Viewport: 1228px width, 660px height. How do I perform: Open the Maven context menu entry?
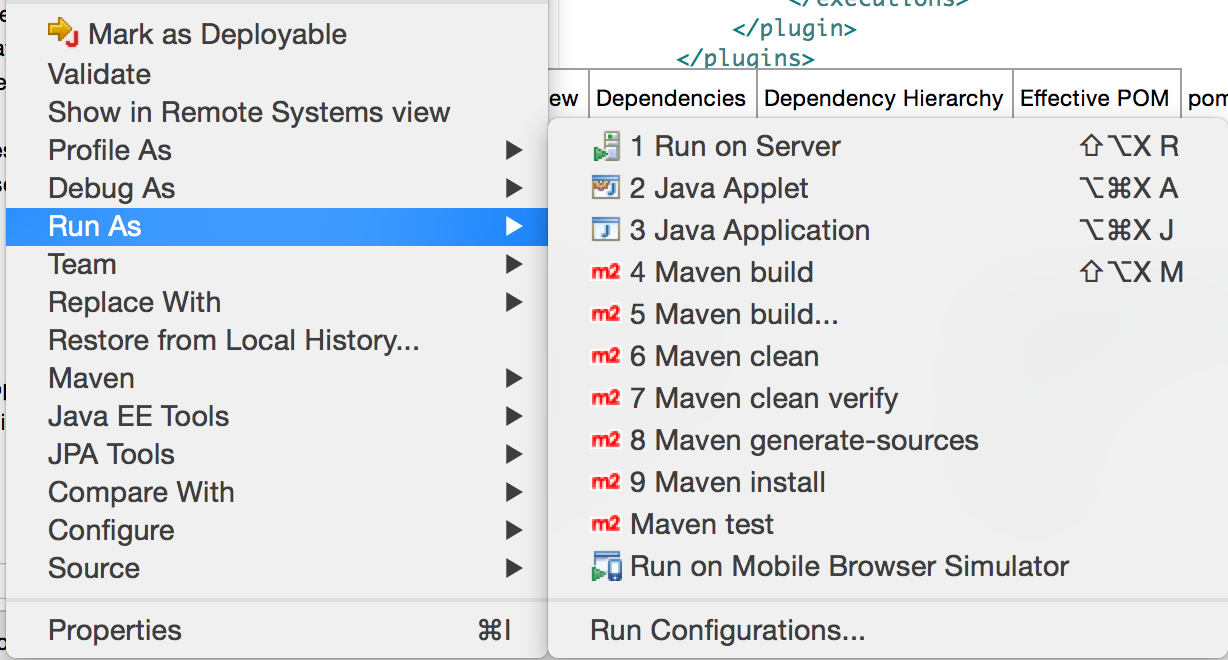pyautogui.click(x=277, y=378)
